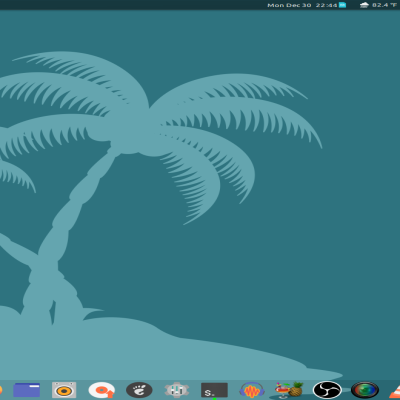Image resolution: width=400 pixels, height=400 pixels.
Task: Click the empty teal desktop background
Action: (333, 233)
